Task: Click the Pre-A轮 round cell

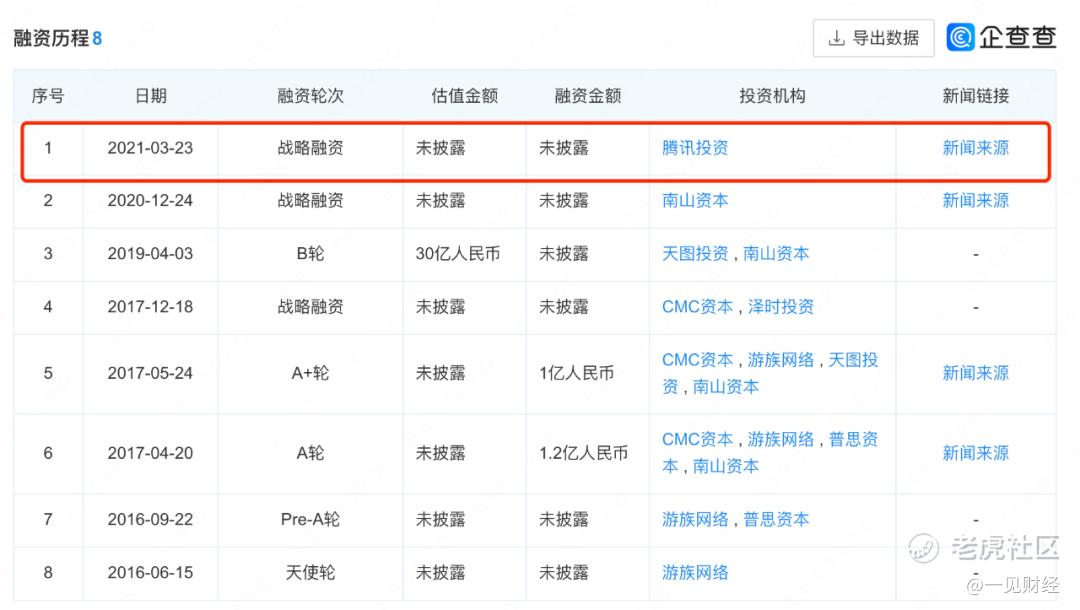Action: (310, 519)
